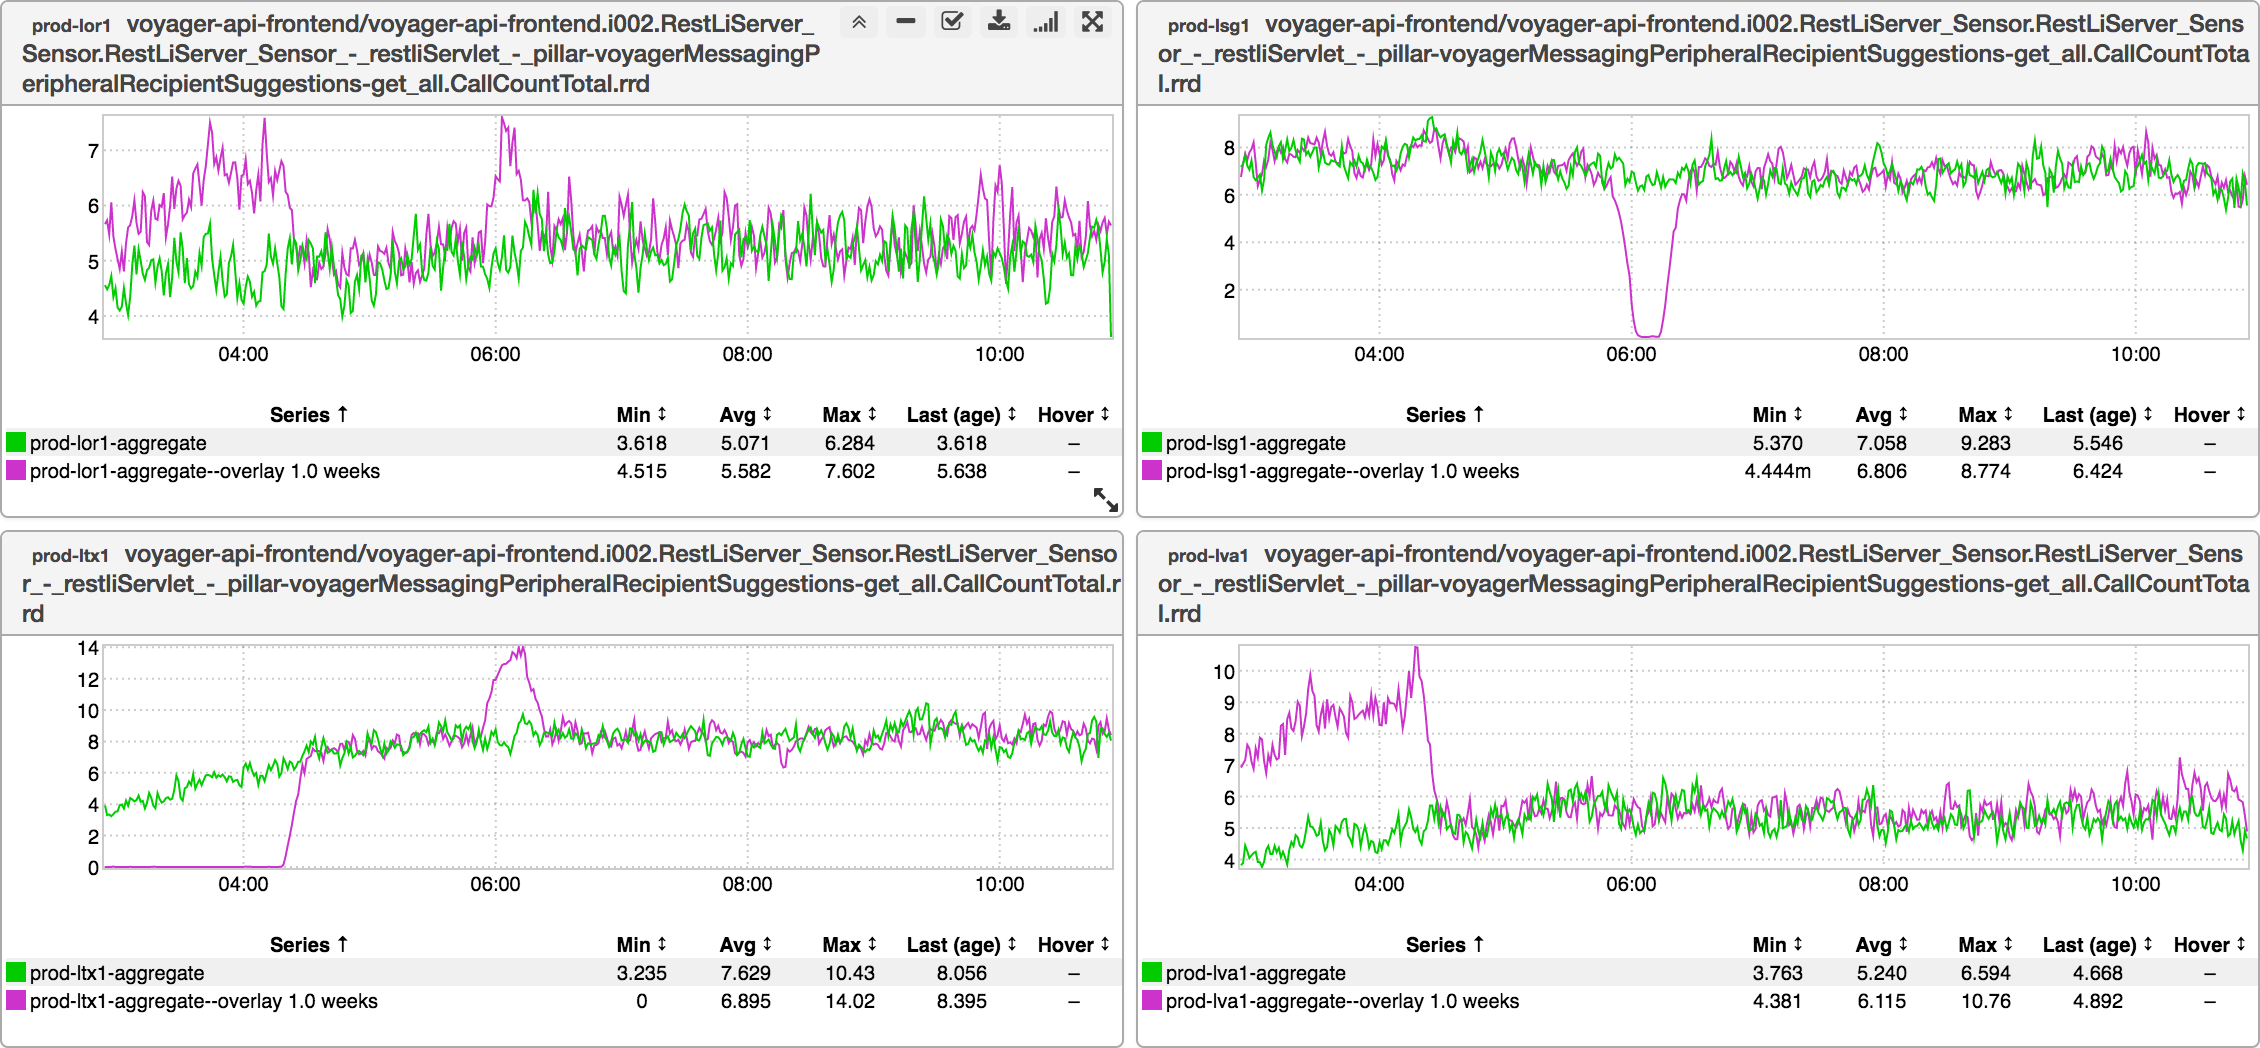The height and width of the screenshot is (1048, 2260).
Task: Click the double chevron up icon in prod-lor1 panel
Action: [858, 22]
